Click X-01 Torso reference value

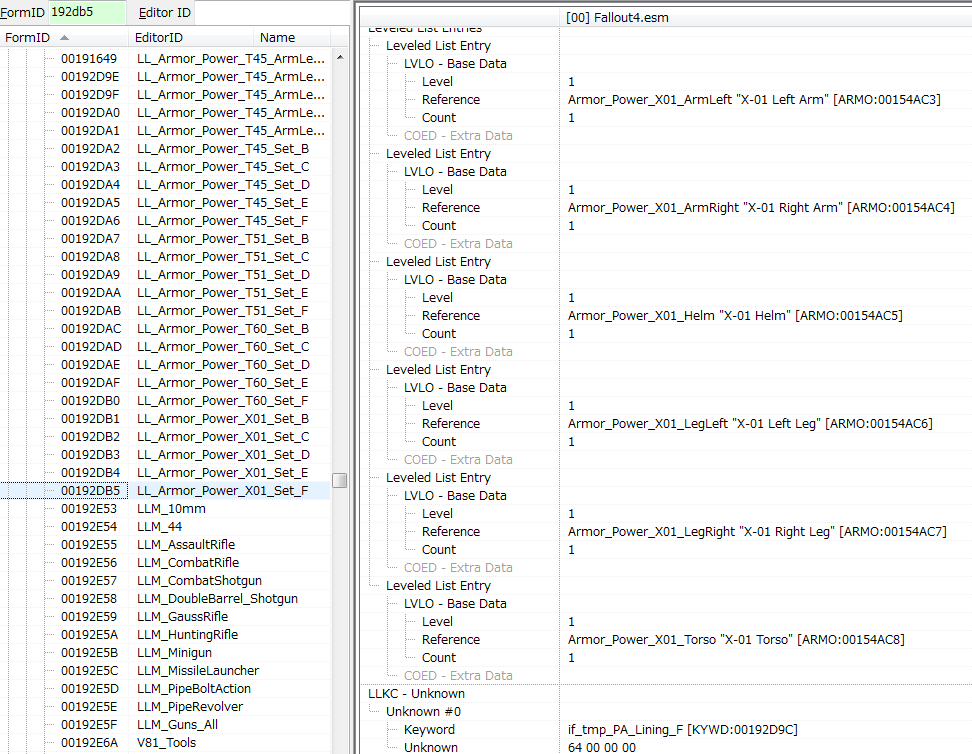(736, 639)
